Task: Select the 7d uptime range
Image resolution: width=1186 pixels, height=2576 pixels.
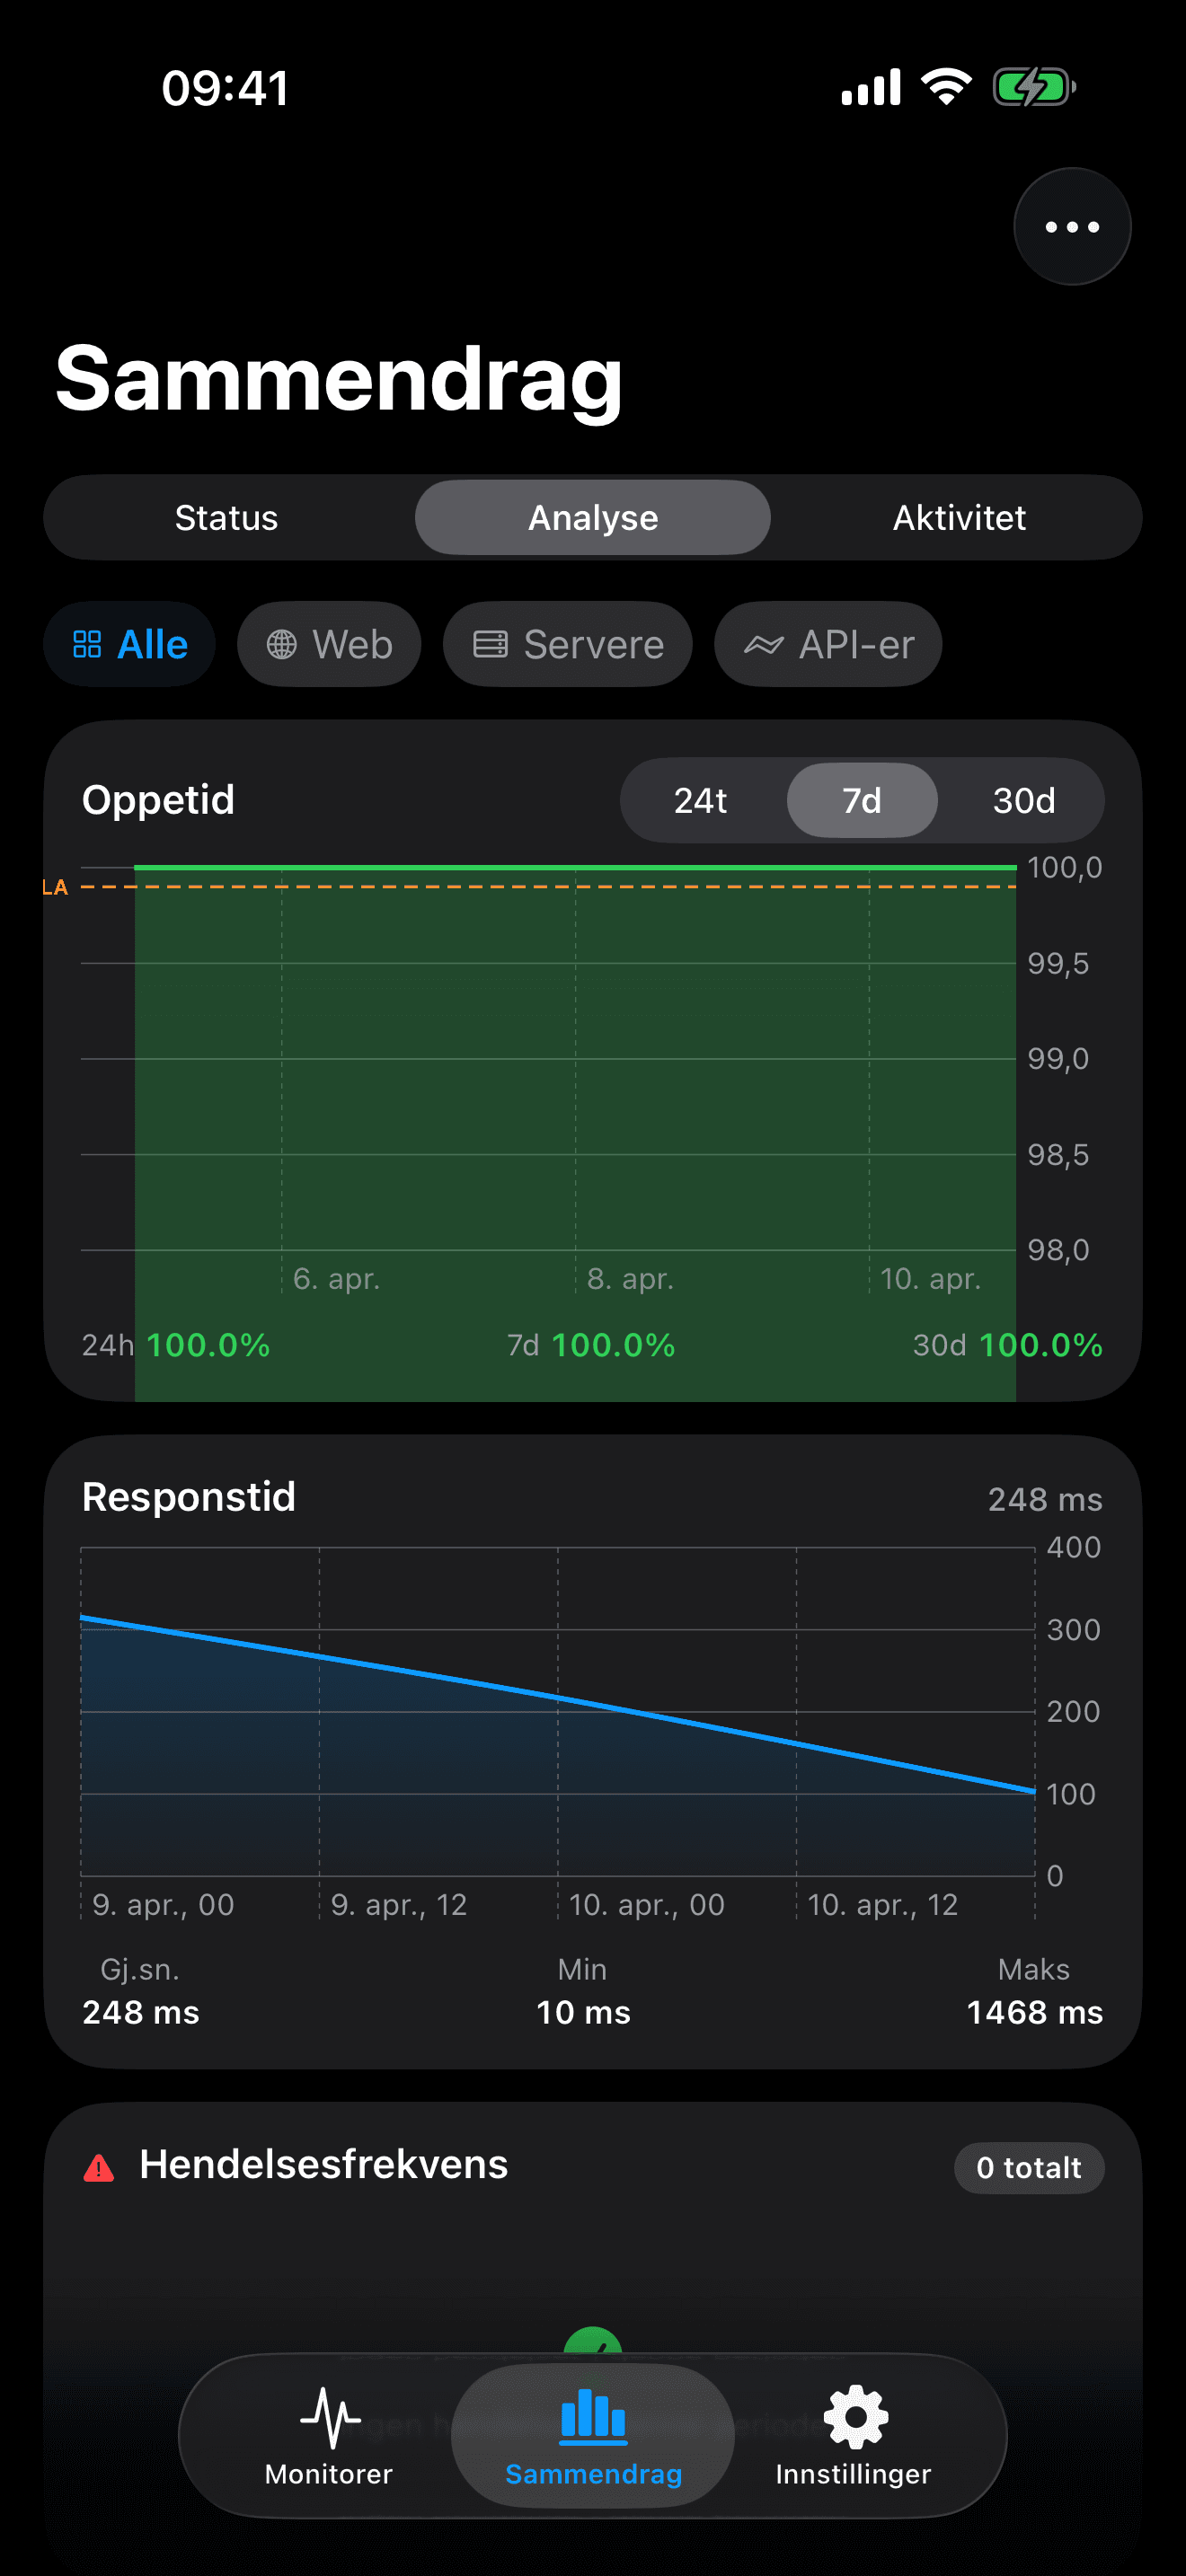Action: coord(861,801)
